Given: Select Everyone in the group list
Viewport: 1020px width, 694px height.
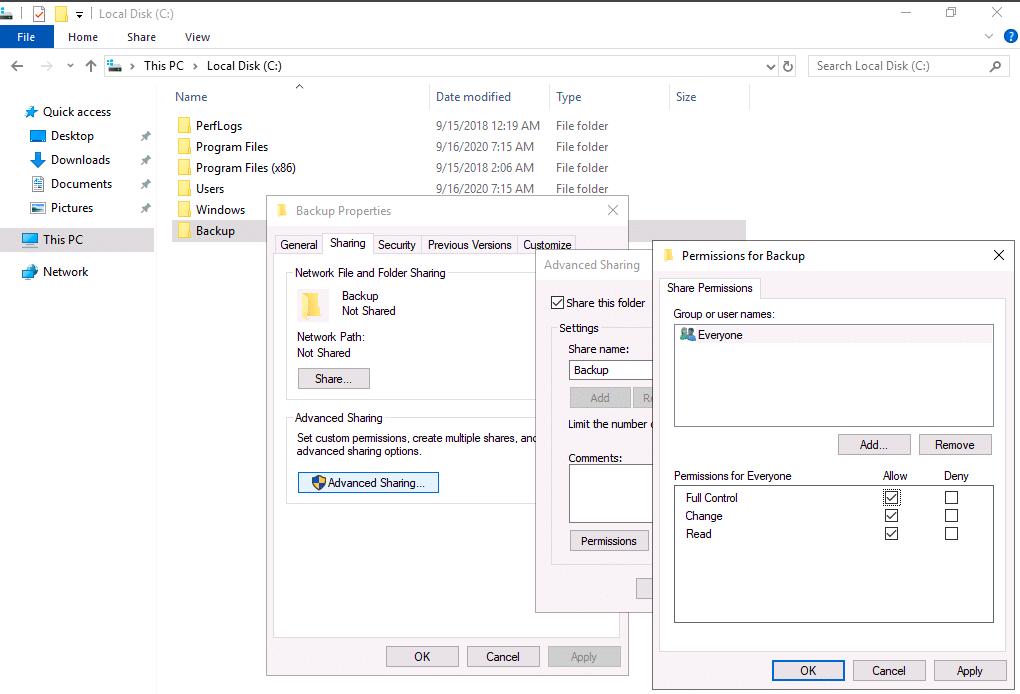Looking at the screenshot, I should tap(719, 335).
